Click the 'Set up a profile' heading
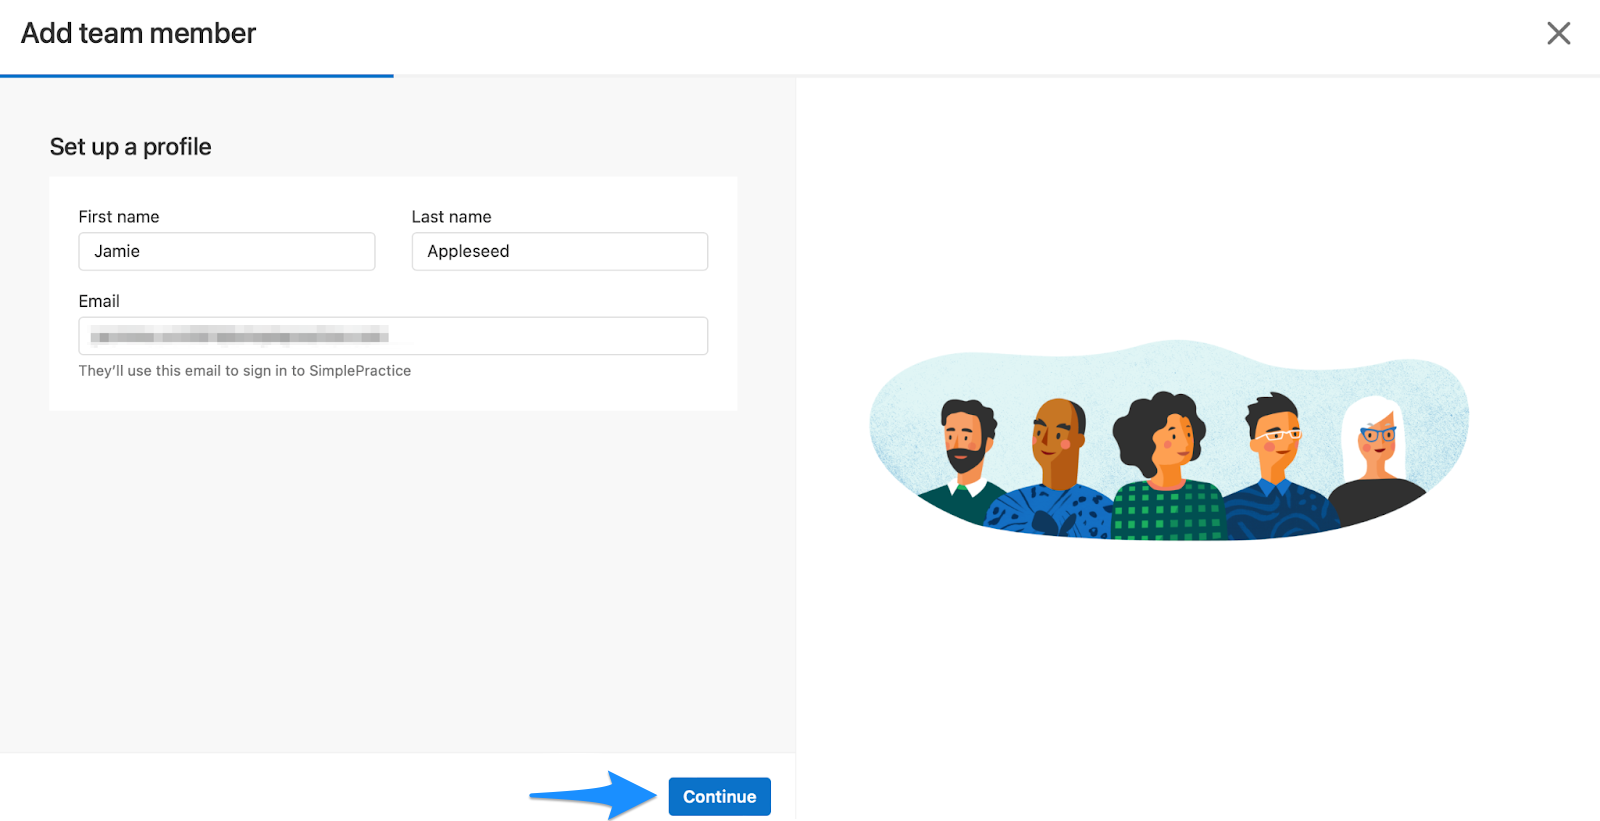 (131, 147)
